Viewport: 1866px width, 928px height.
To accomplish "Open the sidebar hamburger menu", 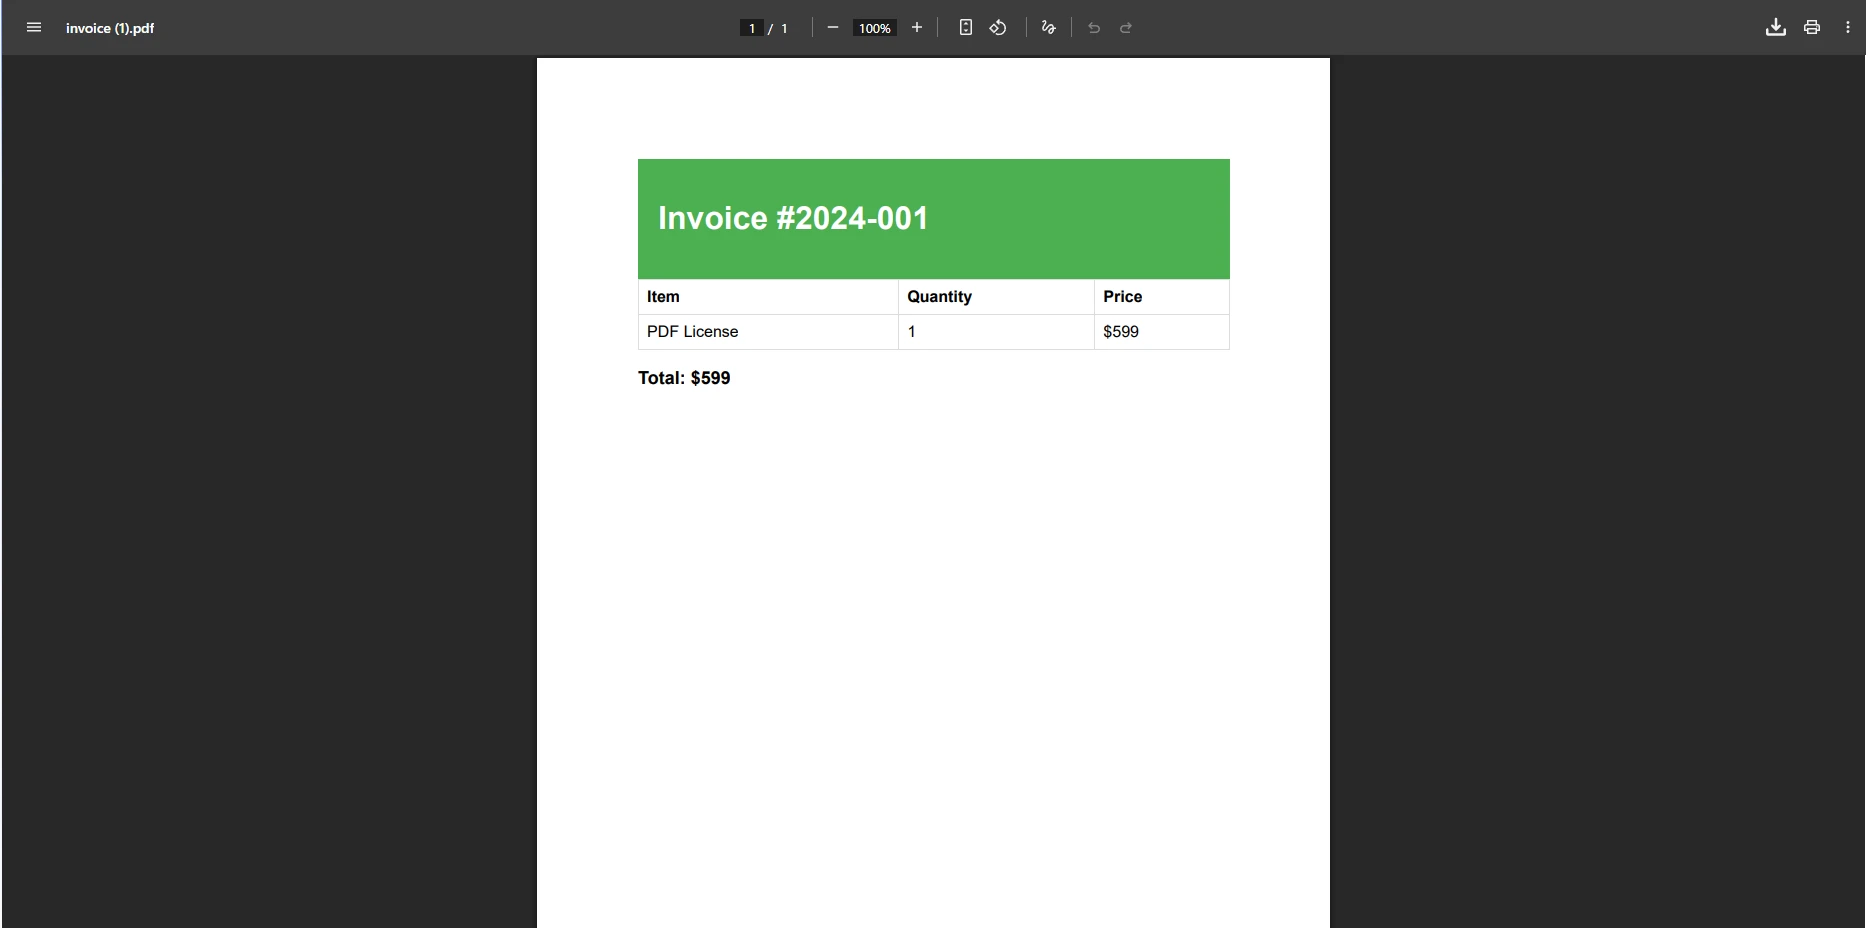I will [x=33, y=27].
